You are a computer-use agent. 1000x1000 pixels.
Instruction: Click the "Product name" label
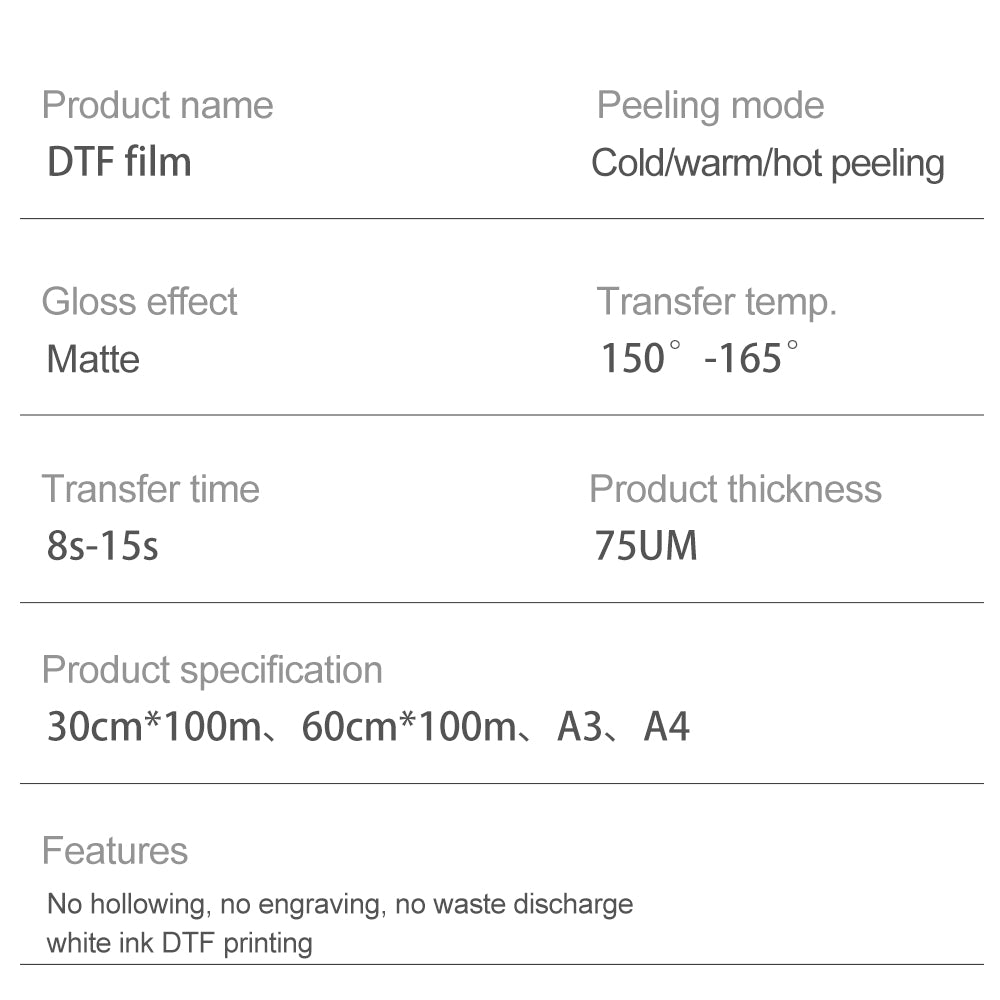coord(157,105)
